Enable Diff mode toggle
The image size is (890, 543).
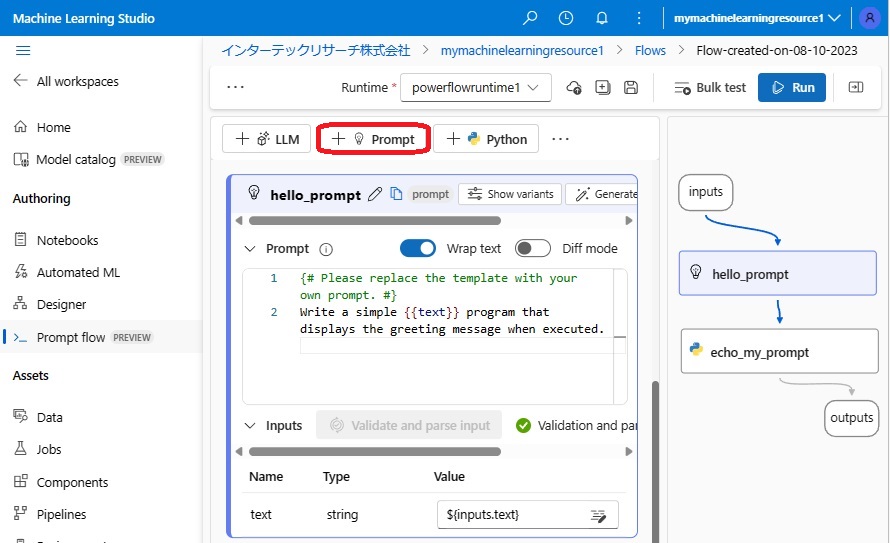(532, 249)
